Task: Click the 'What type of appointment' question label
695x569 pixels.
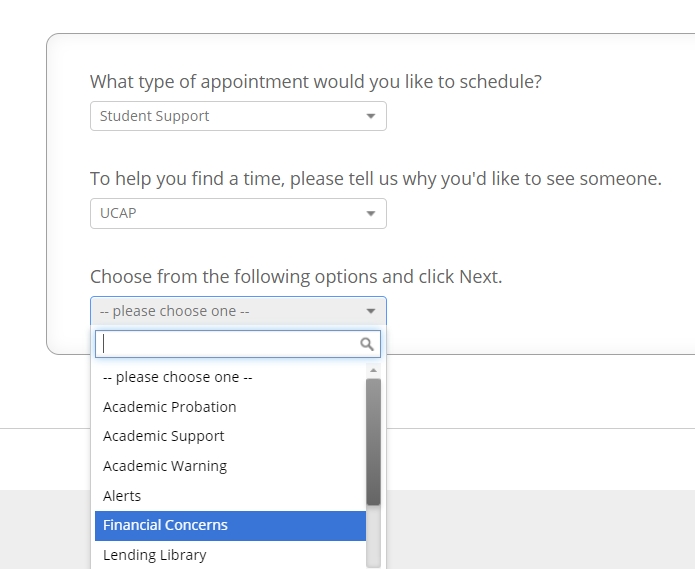Action: point(316,82)
